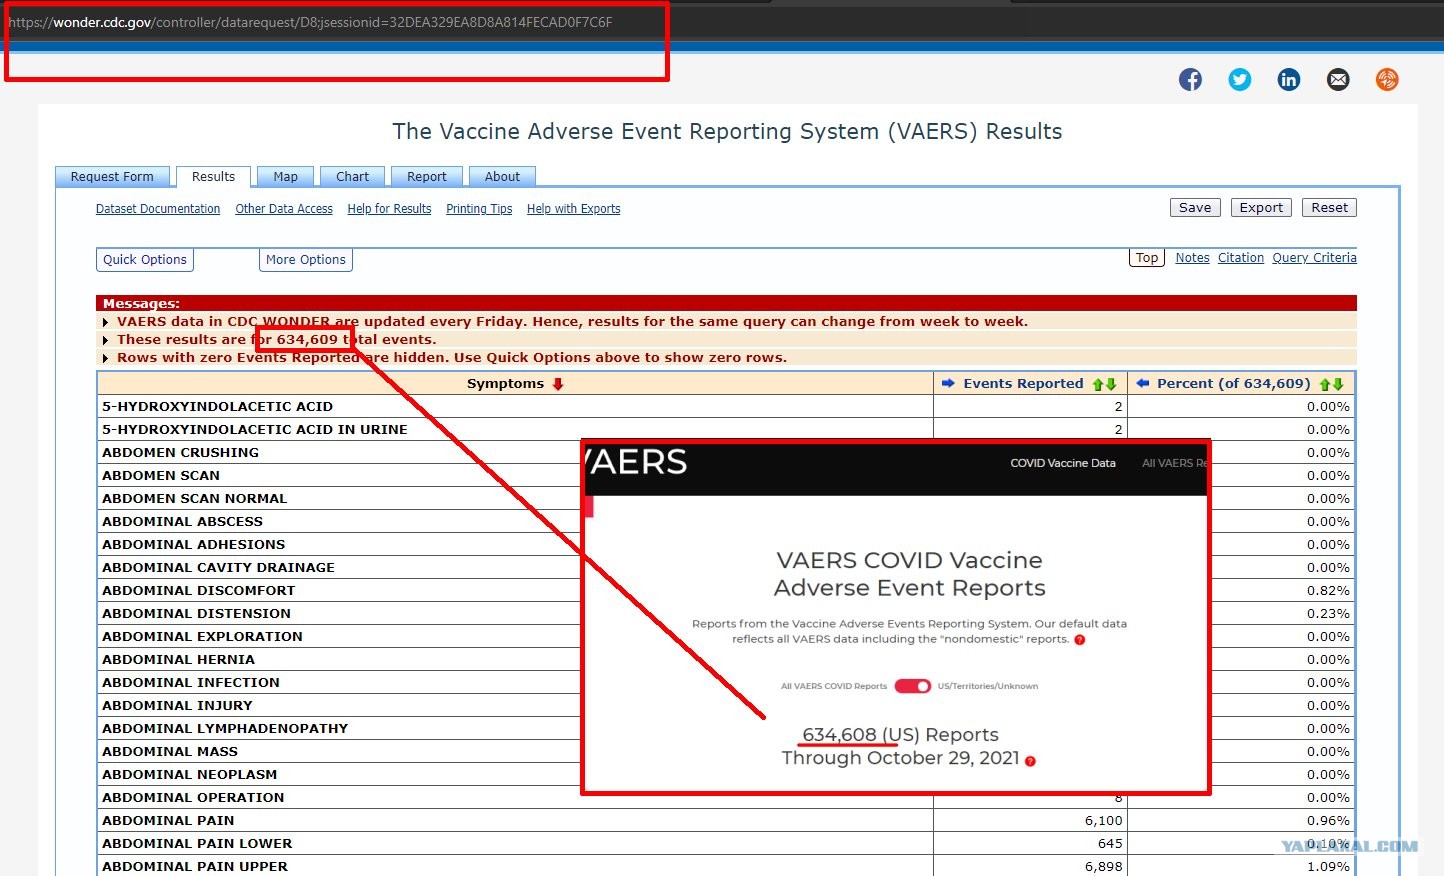
Task: Select the "ABDOMEN SCAN NORMAL" row label
Action: coord(194,499)
